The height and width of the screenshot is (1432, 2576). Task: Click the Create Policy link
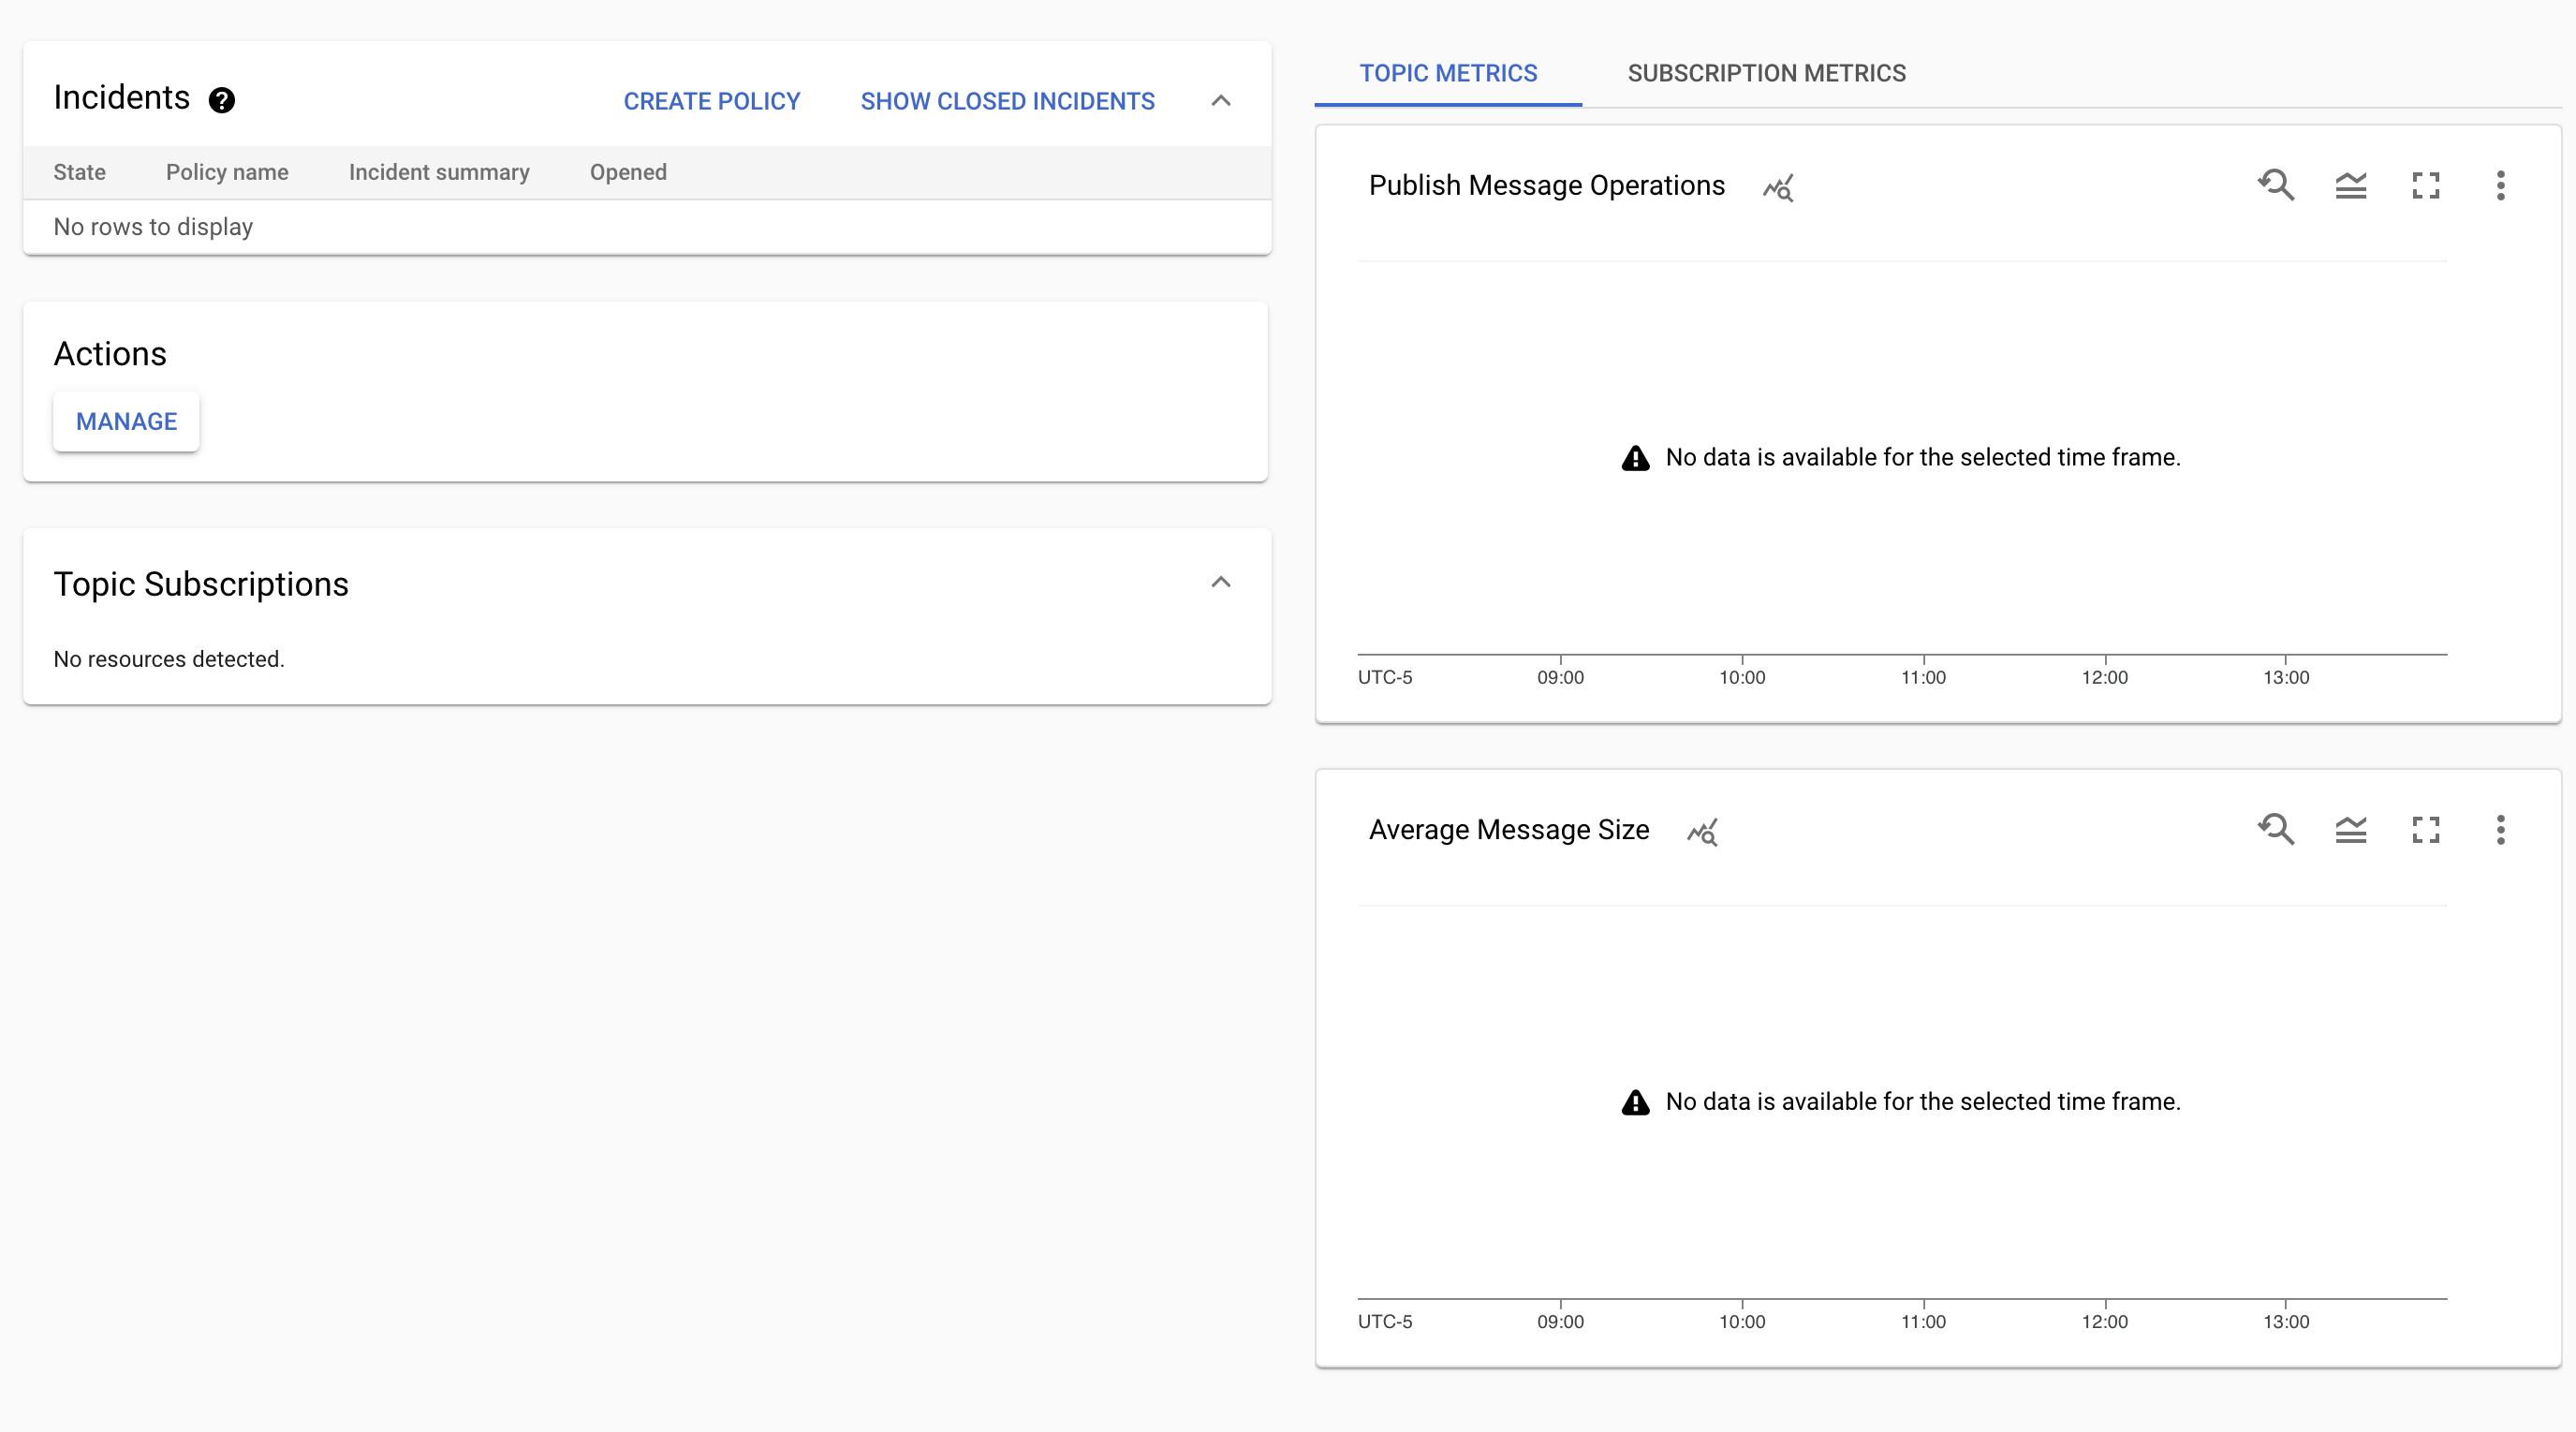[x=711, y=101]
